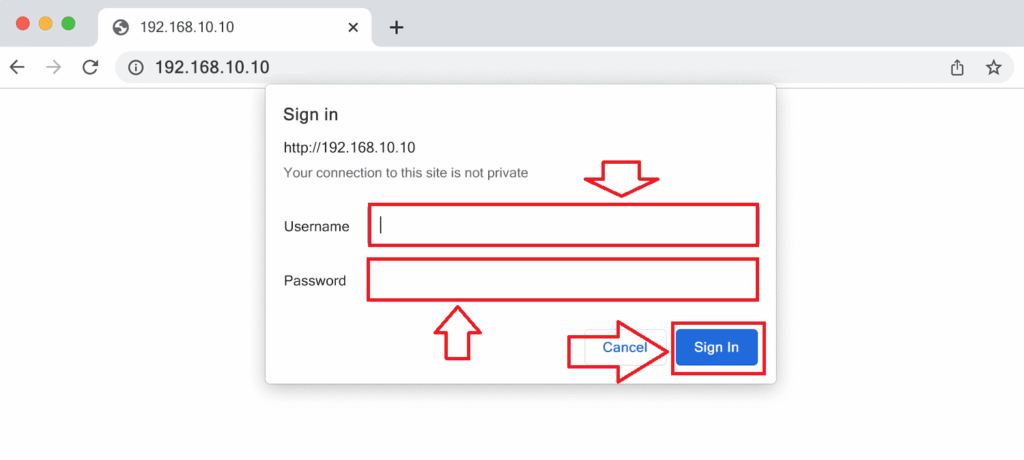Click the browser back arrow
This screenshot has height=460, width=1024.
point(16,67)
